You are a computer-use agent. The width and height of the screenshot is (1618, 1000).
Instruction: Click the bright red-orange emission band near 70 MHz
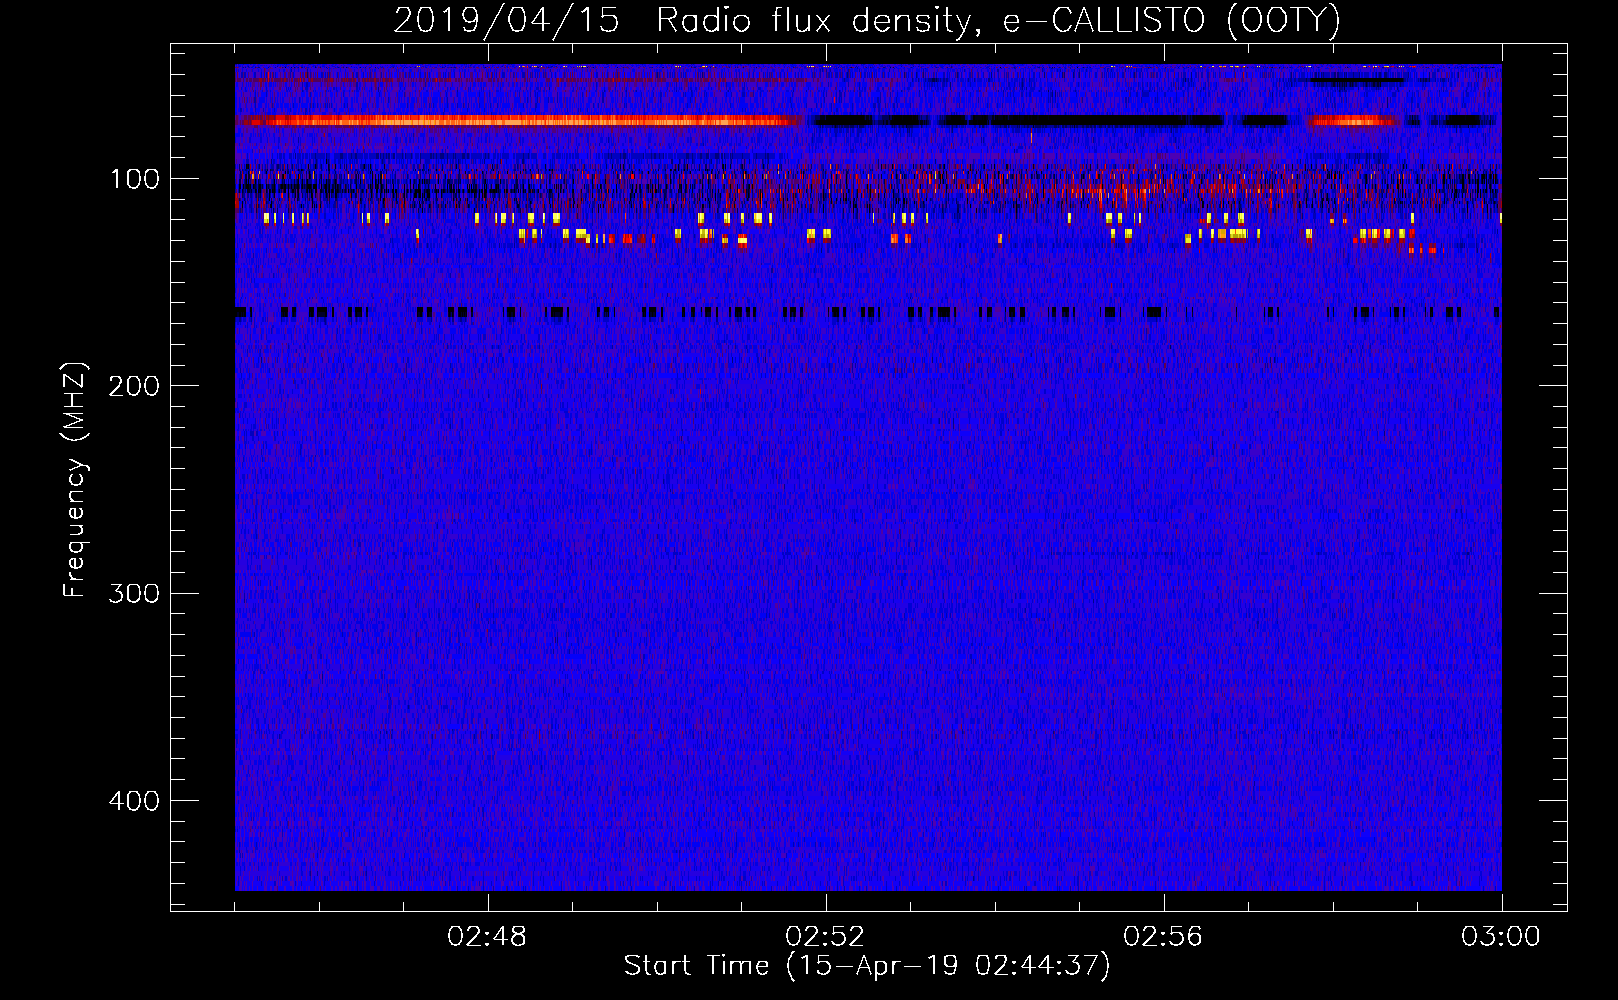[x=520, y=121]
